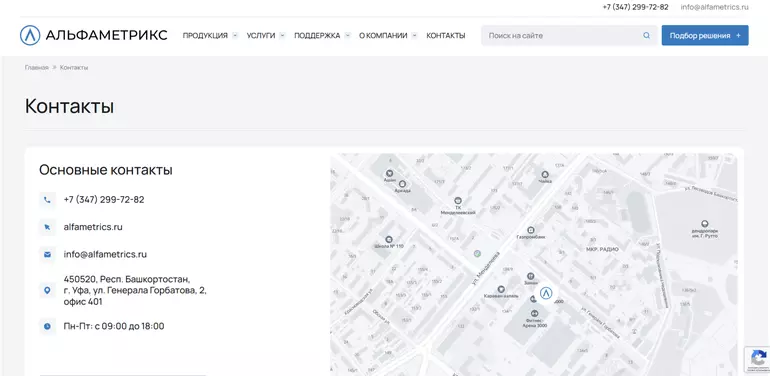Click the АЛЬФАМЕТРИКС logo text
The height and width of the screenshot is (376, 770).
pos(106,35)
